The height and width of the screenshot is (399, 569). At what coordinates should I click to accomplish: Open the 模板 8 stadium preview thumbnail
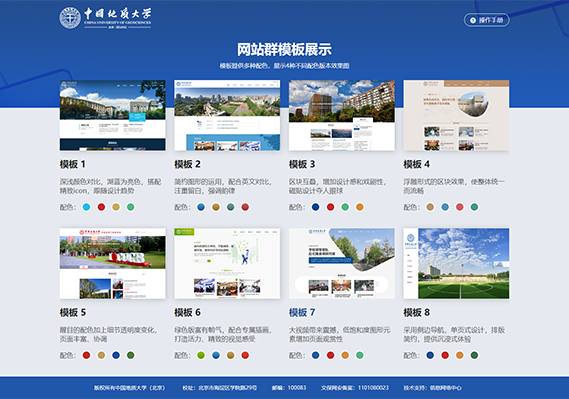457,263
